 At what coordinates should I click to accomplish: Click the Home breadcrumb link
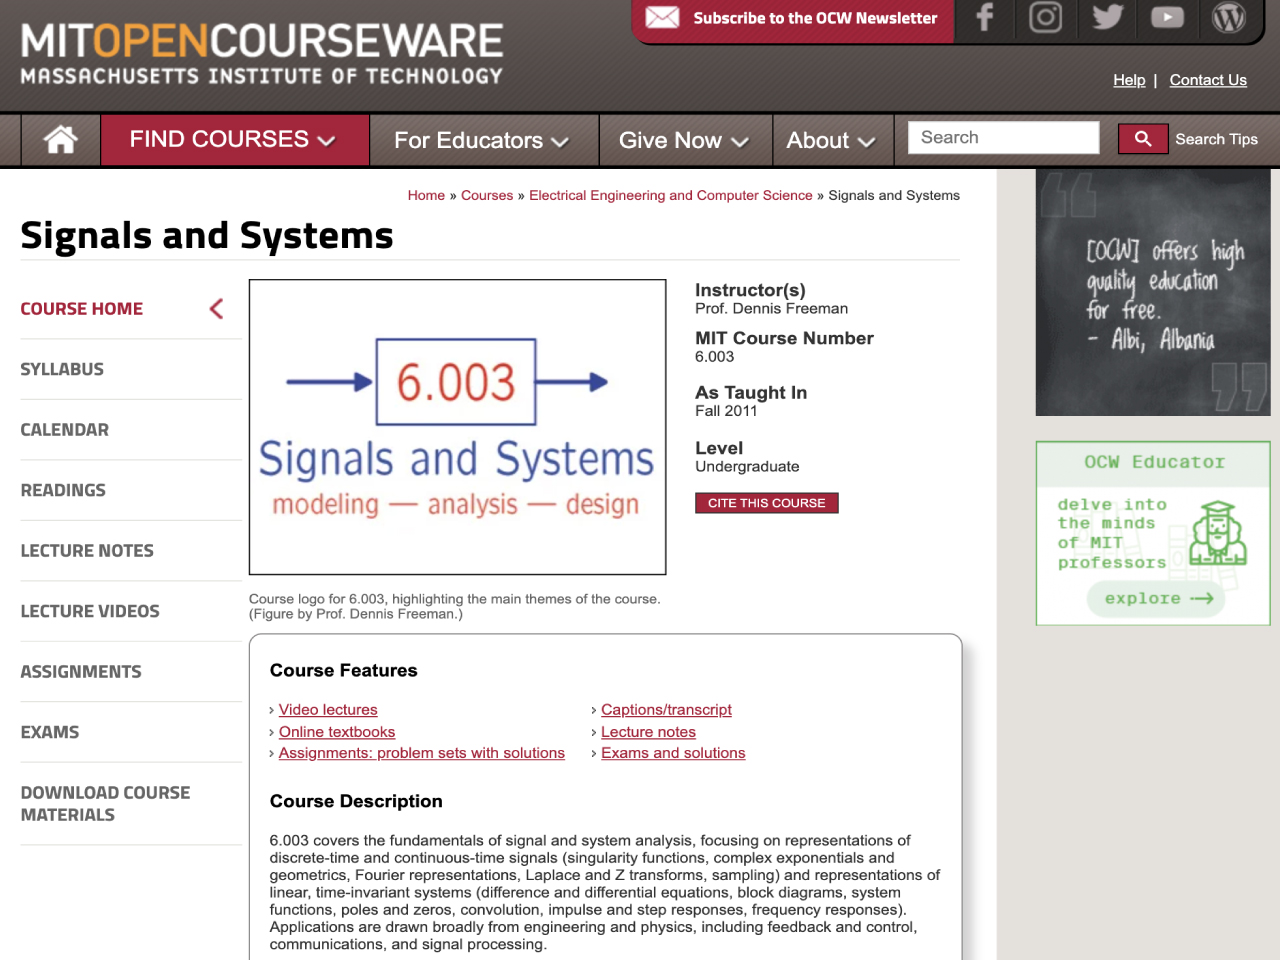426,195
